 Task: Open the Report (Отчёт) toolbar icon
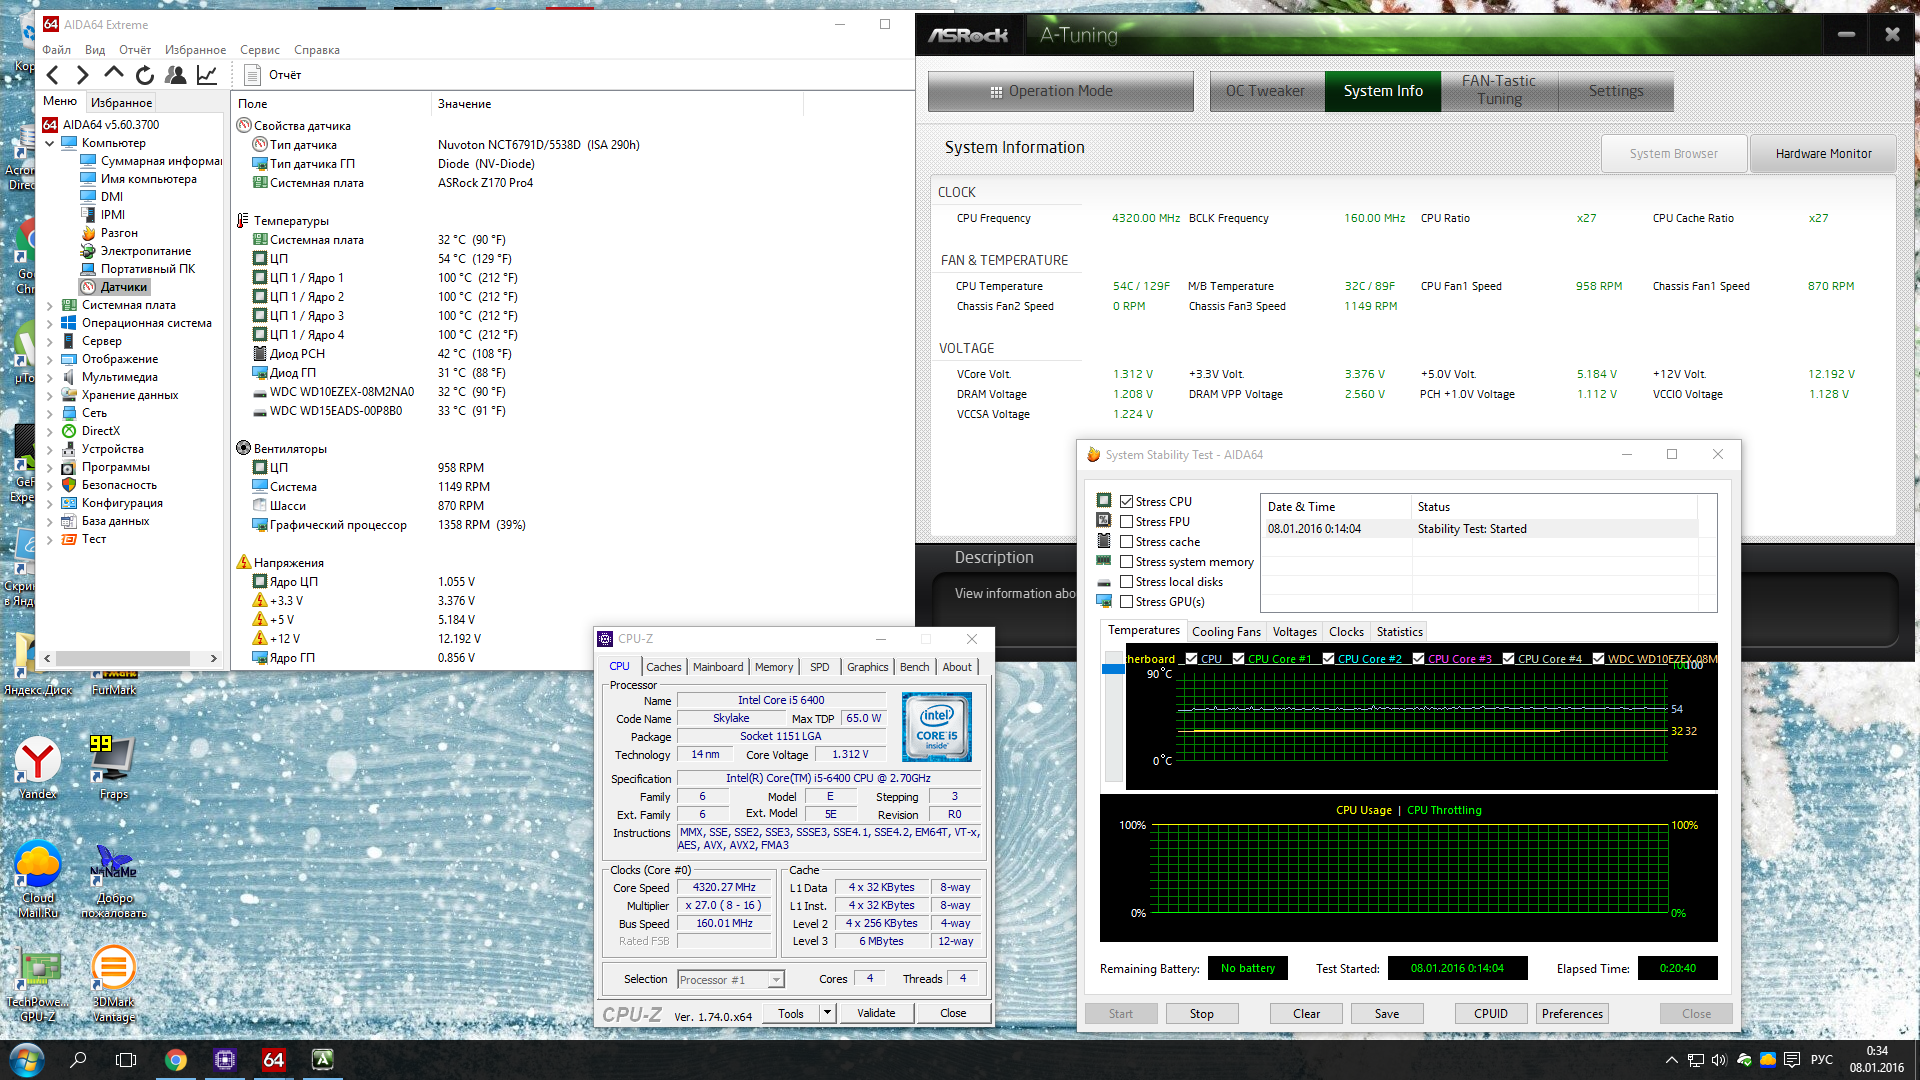pyautogui.click(x=253, y=75)
